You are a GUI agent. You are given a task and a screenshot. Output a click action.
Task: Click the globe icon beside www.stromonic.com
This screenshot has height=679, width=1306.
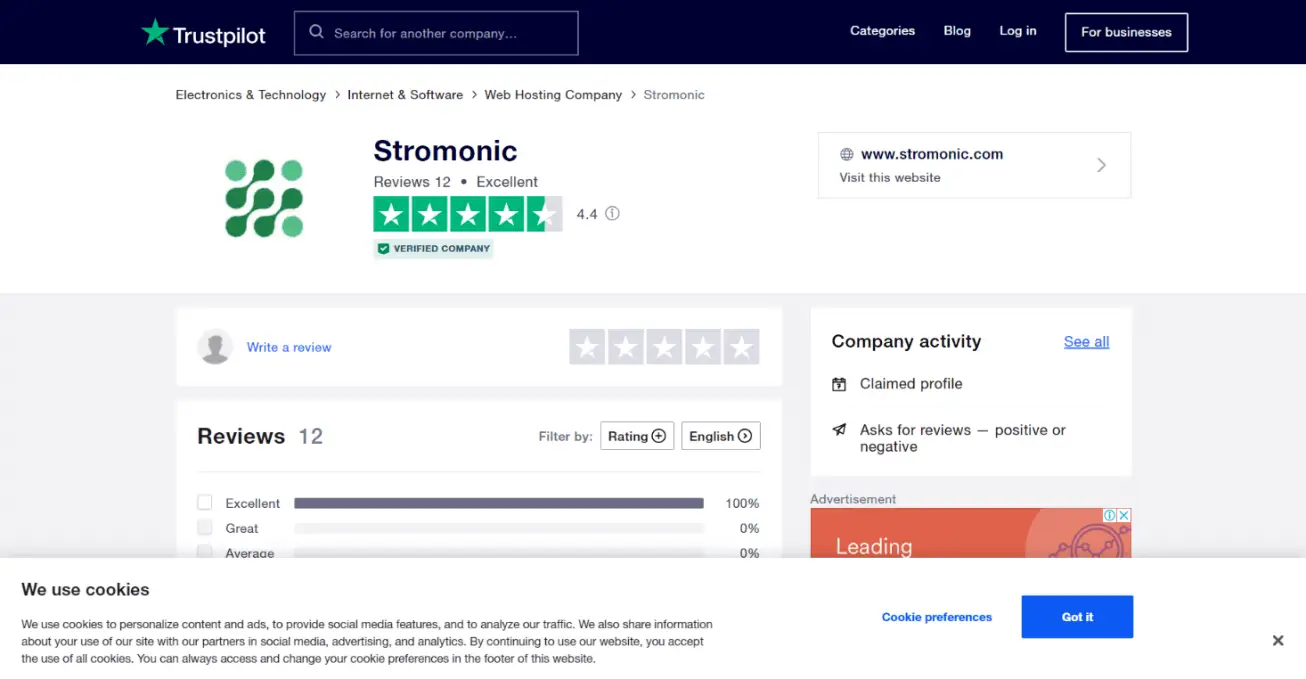point(848,154)
